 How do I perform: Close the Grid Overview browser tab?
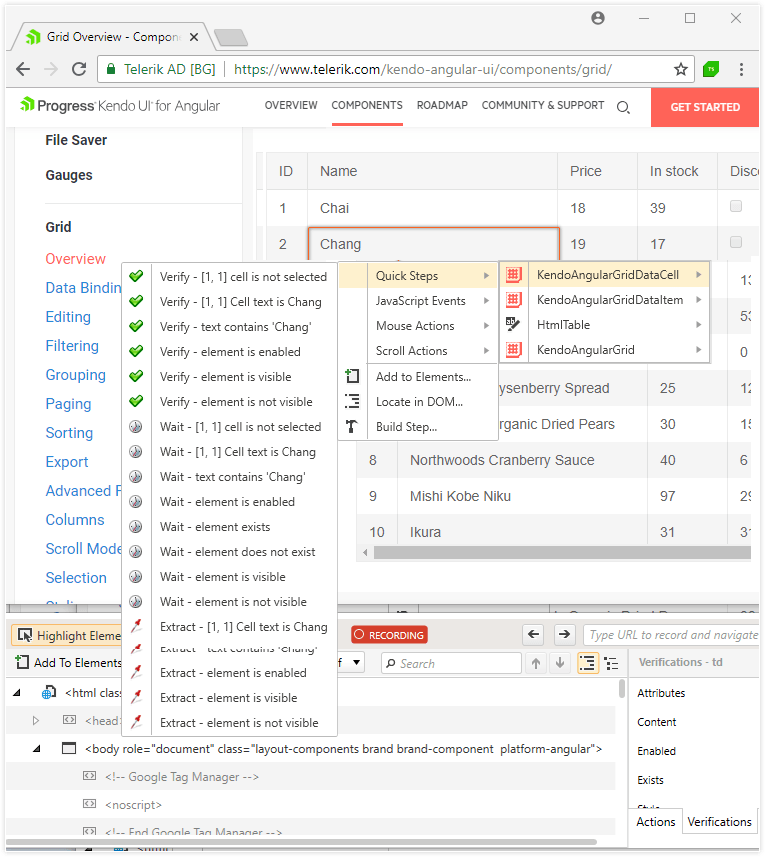194,37
